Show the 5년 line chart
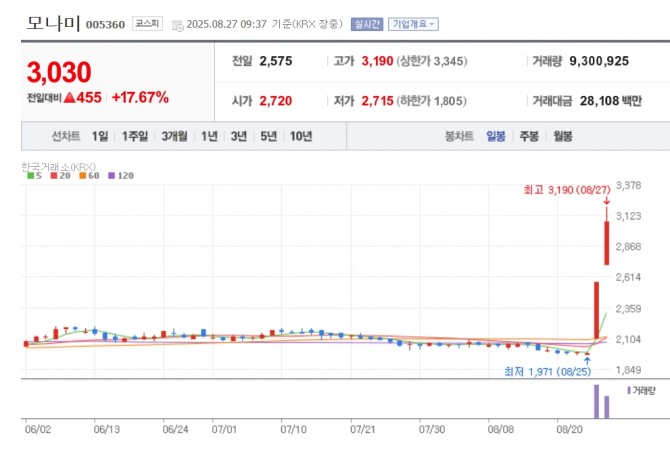 [x=269, y=136]
